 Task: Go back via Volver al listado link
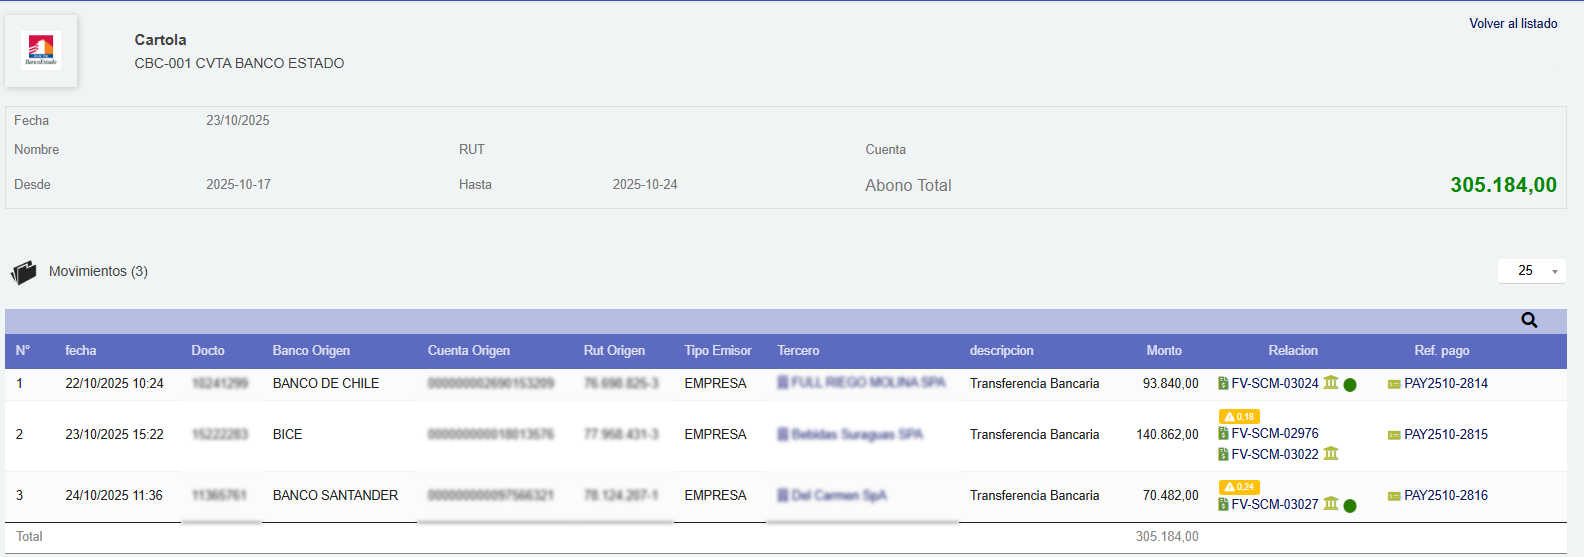click(1512, 23)
